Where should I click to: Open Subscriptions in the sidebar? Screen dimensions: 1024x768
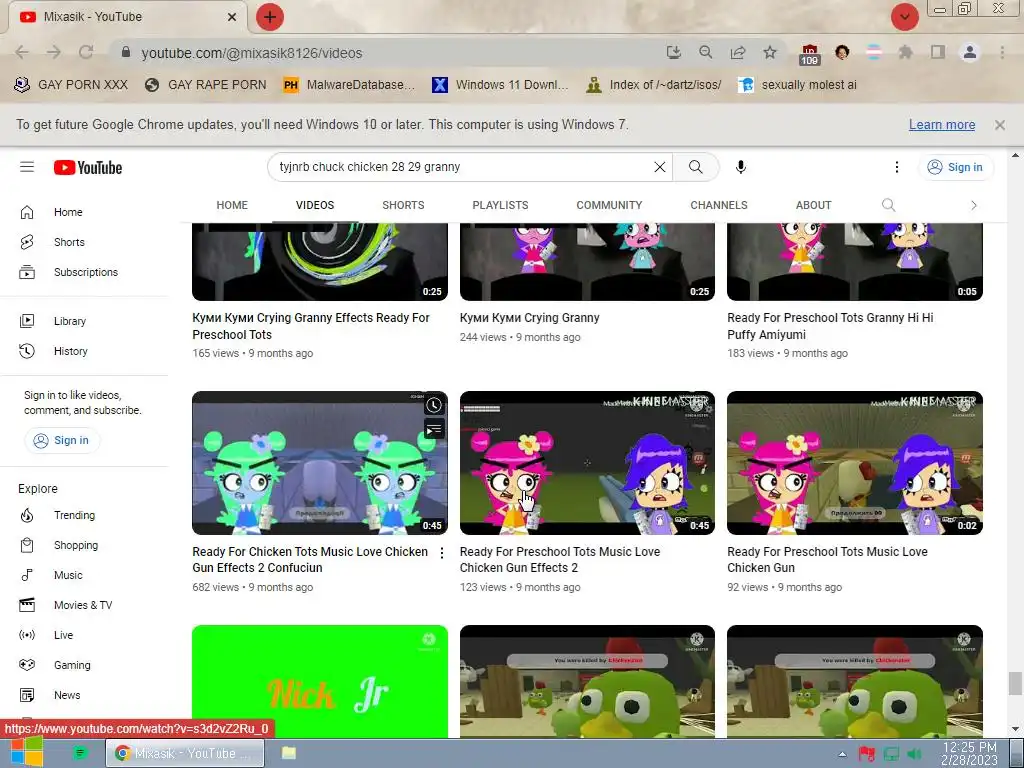click(86, 272)
